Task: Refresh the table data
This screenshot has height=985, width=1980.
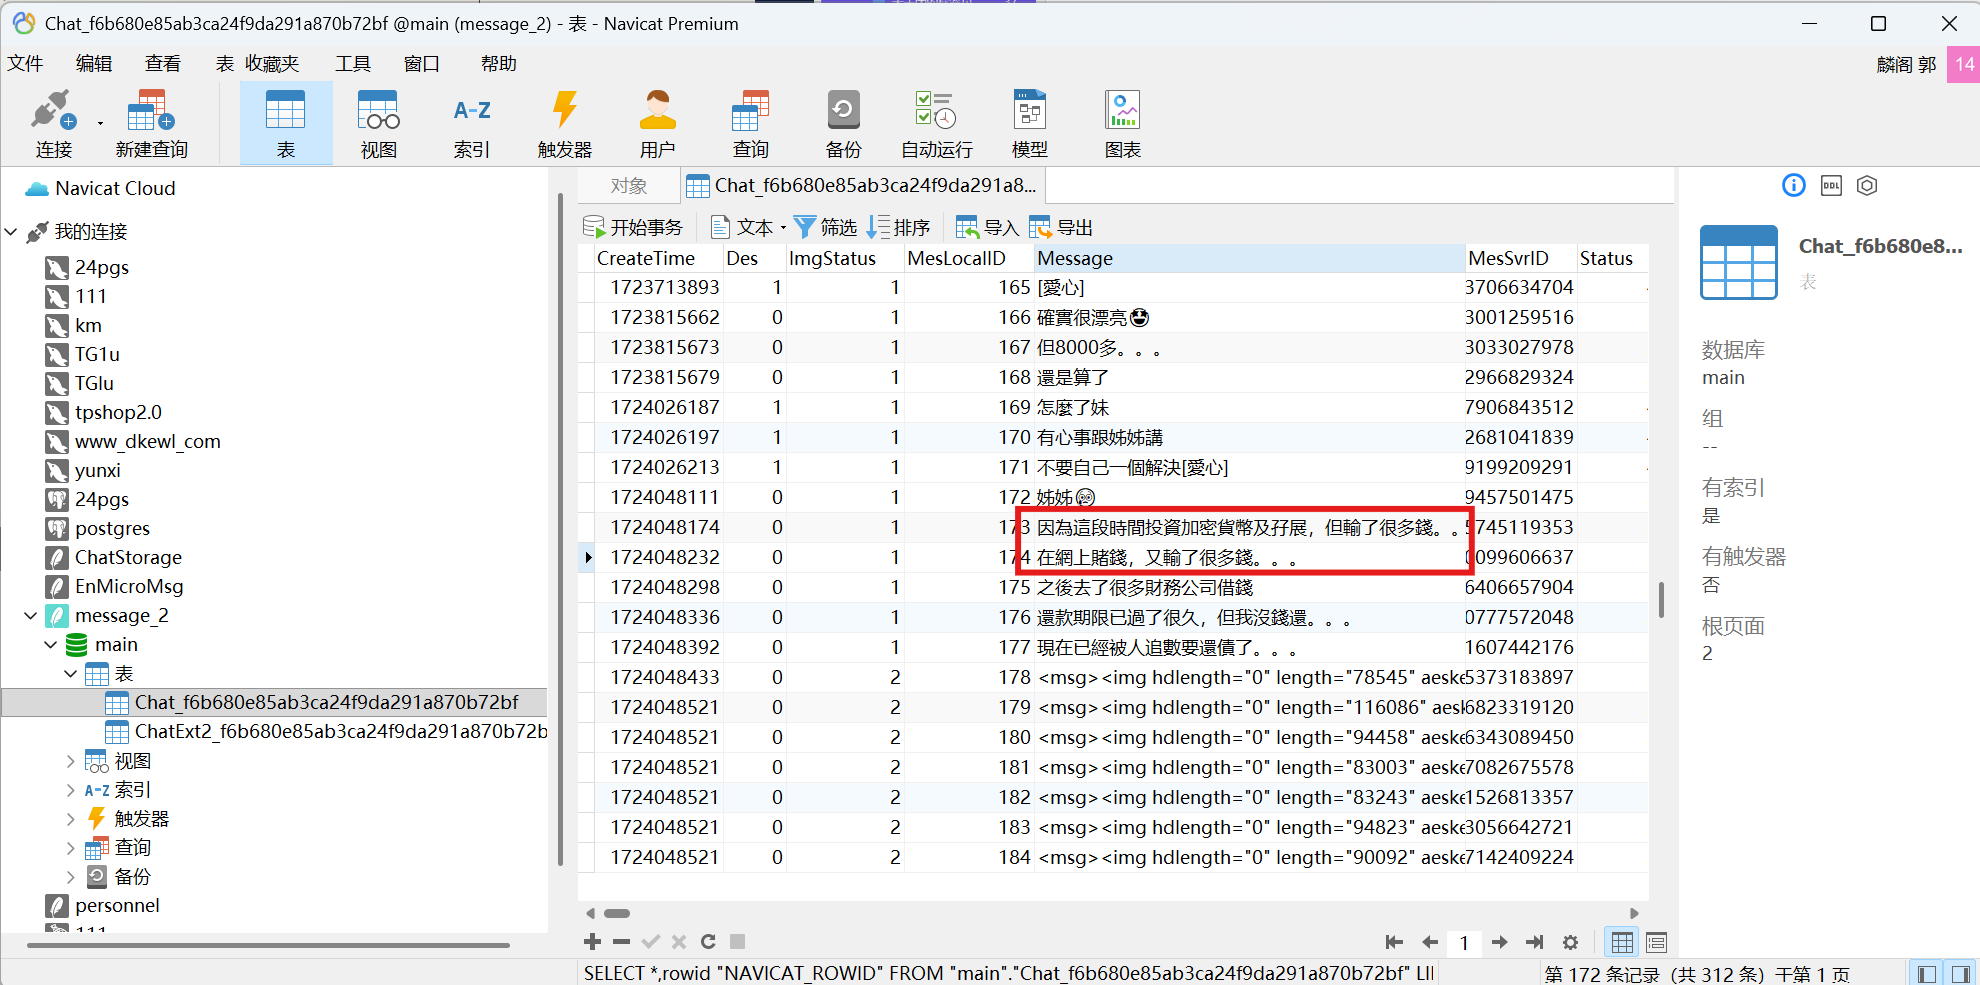Action: point(708,942)
